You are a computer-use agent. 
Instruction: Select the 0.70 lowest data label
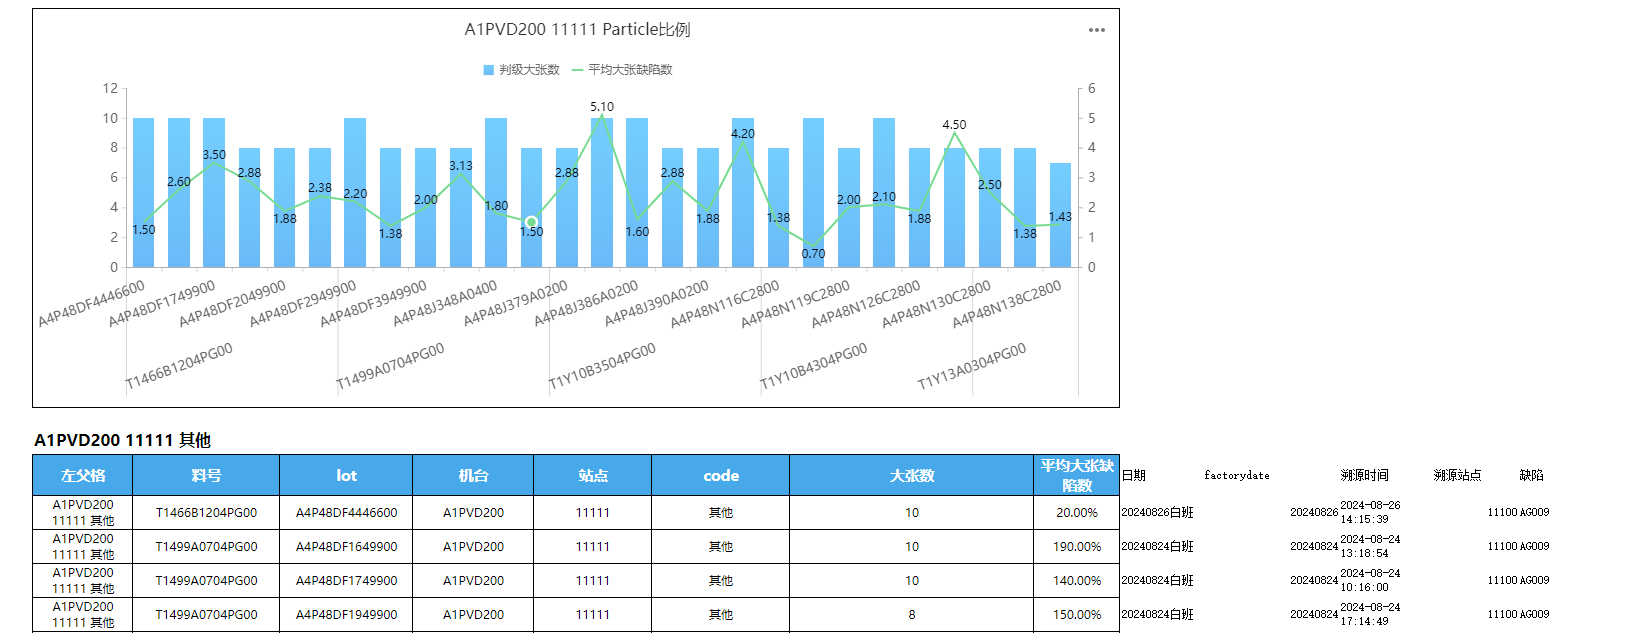click(x=813, y=254)
